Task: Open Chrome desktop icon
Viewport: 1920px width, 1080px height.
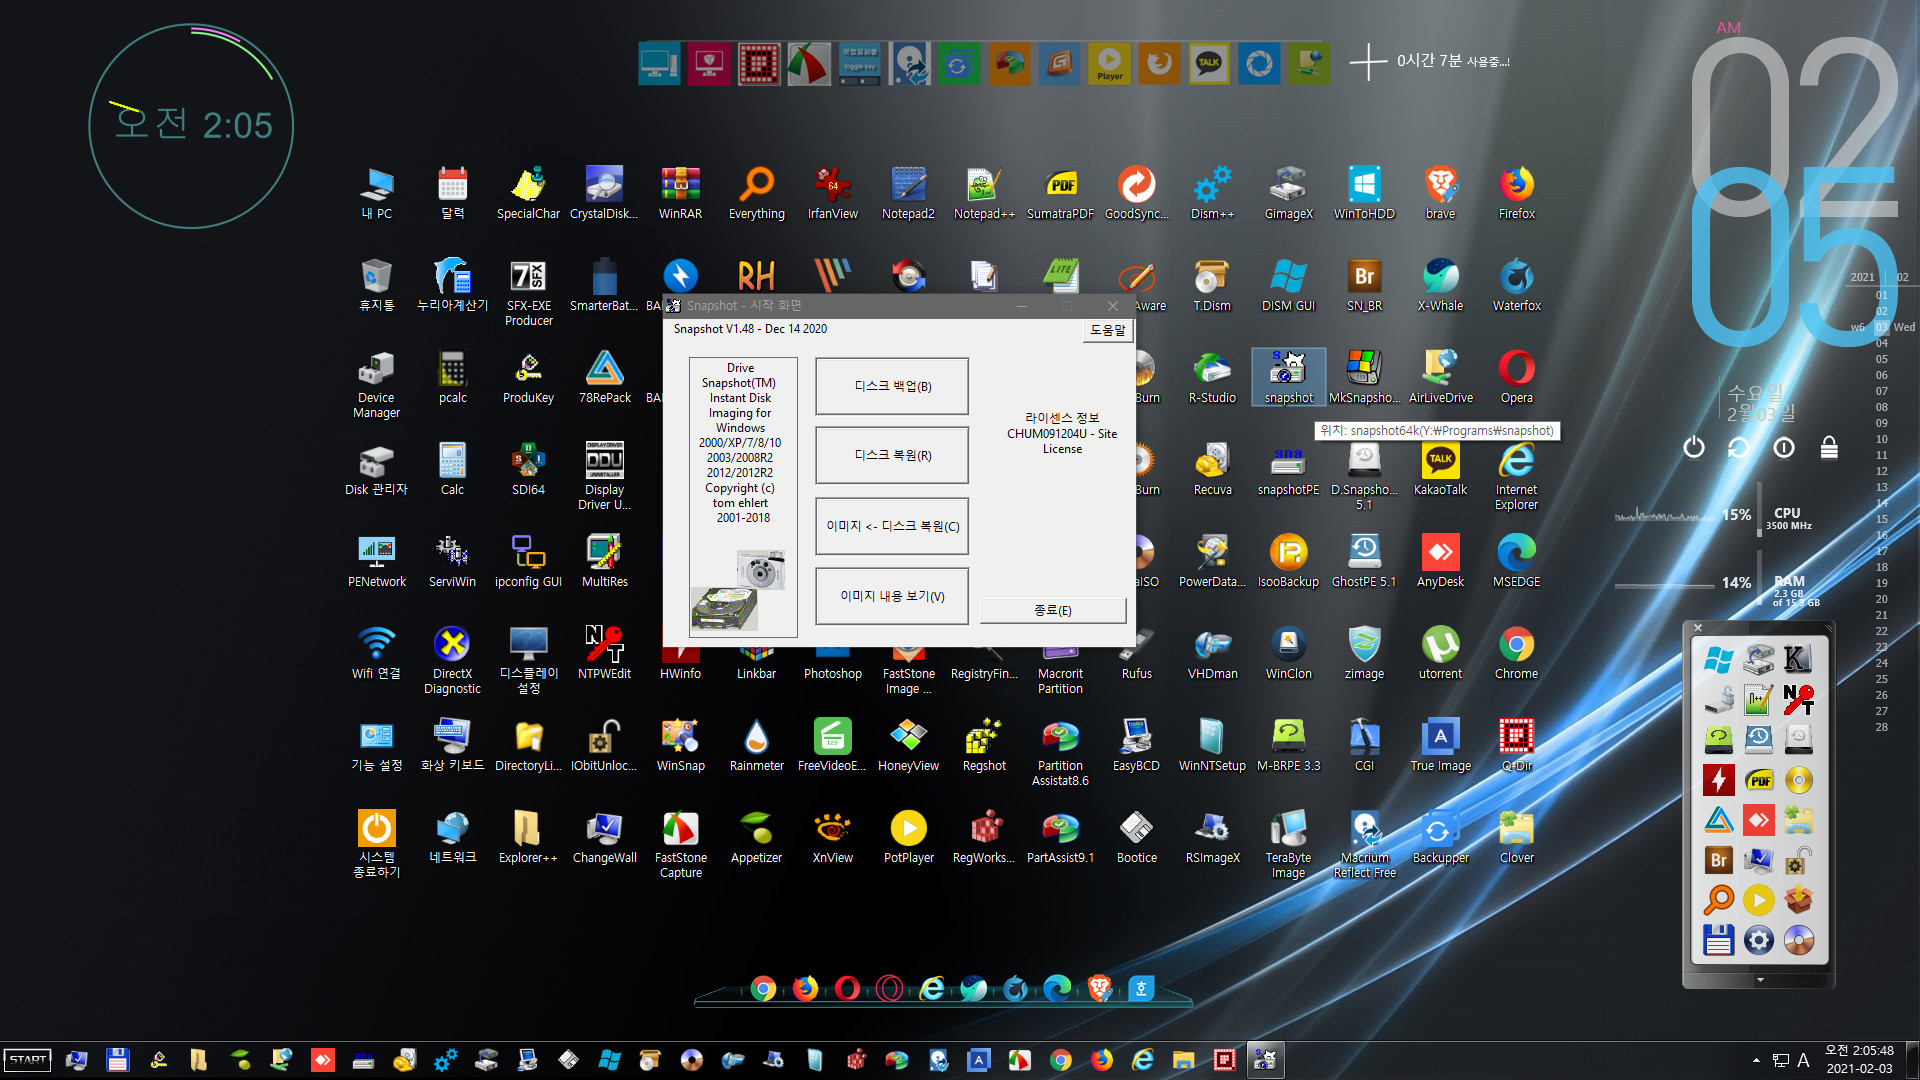Action: click(1516, 653)
